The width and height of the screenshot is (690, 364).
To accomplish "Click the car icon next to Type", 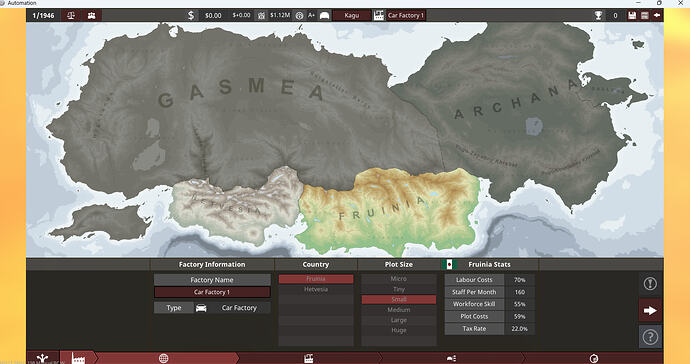I will (x=201, y=308).
